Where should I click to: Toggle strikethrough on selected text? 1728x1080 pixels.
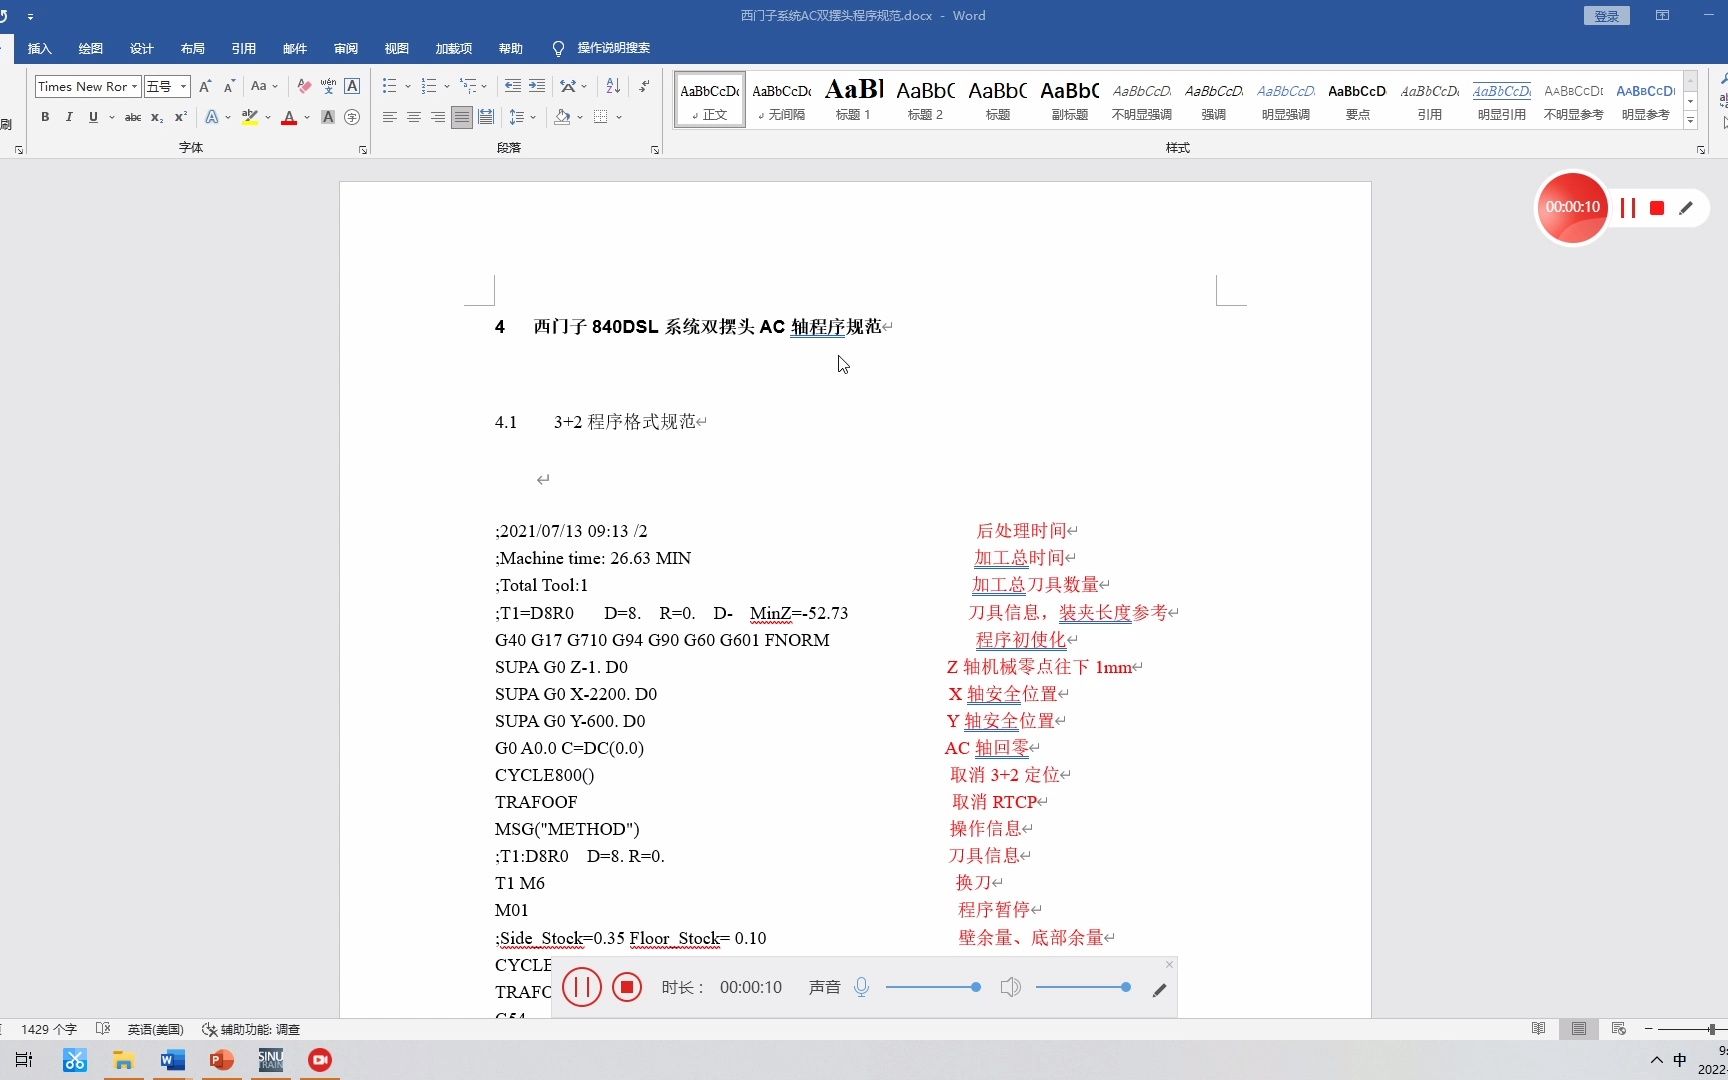click(132, 117)
